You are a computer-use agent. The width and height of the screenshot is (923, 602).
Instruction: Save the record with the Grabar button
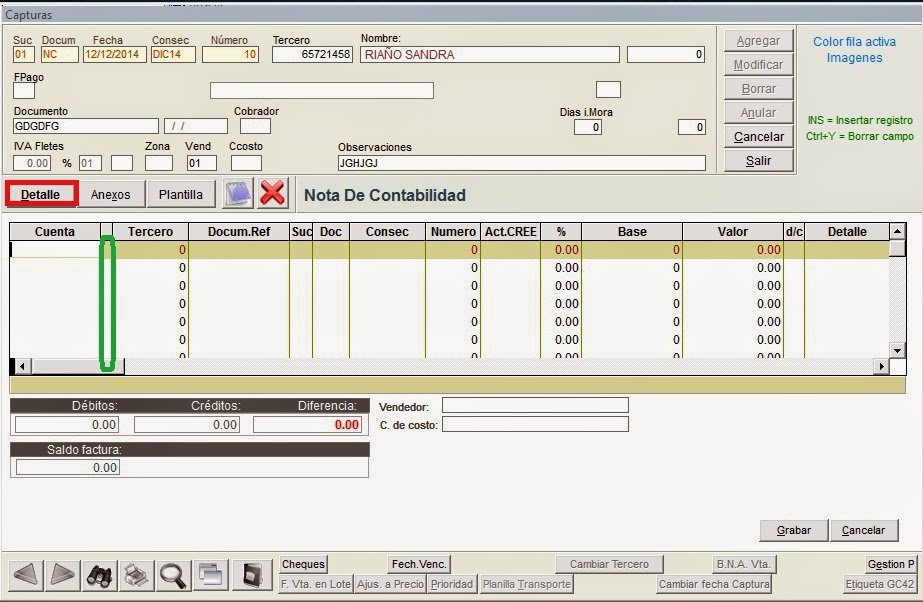coord(793,530)
